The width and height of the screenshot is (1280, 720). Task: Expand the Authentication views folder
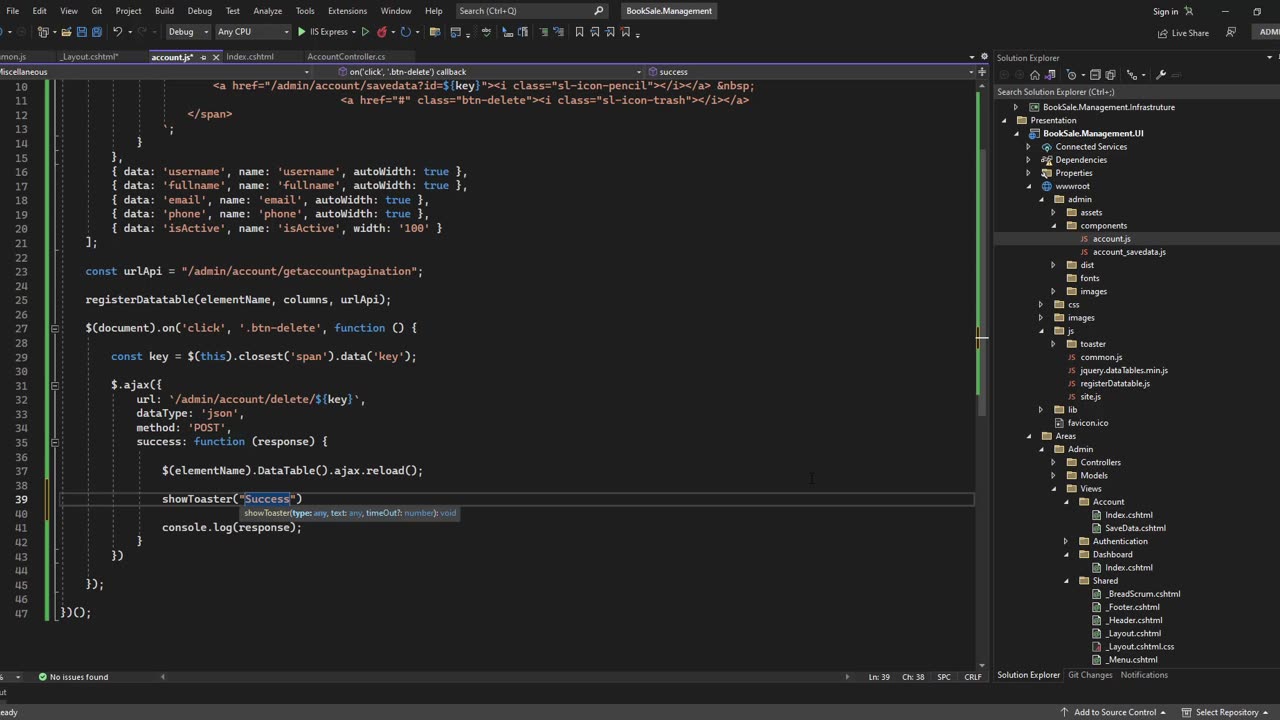coord(1066,541)
